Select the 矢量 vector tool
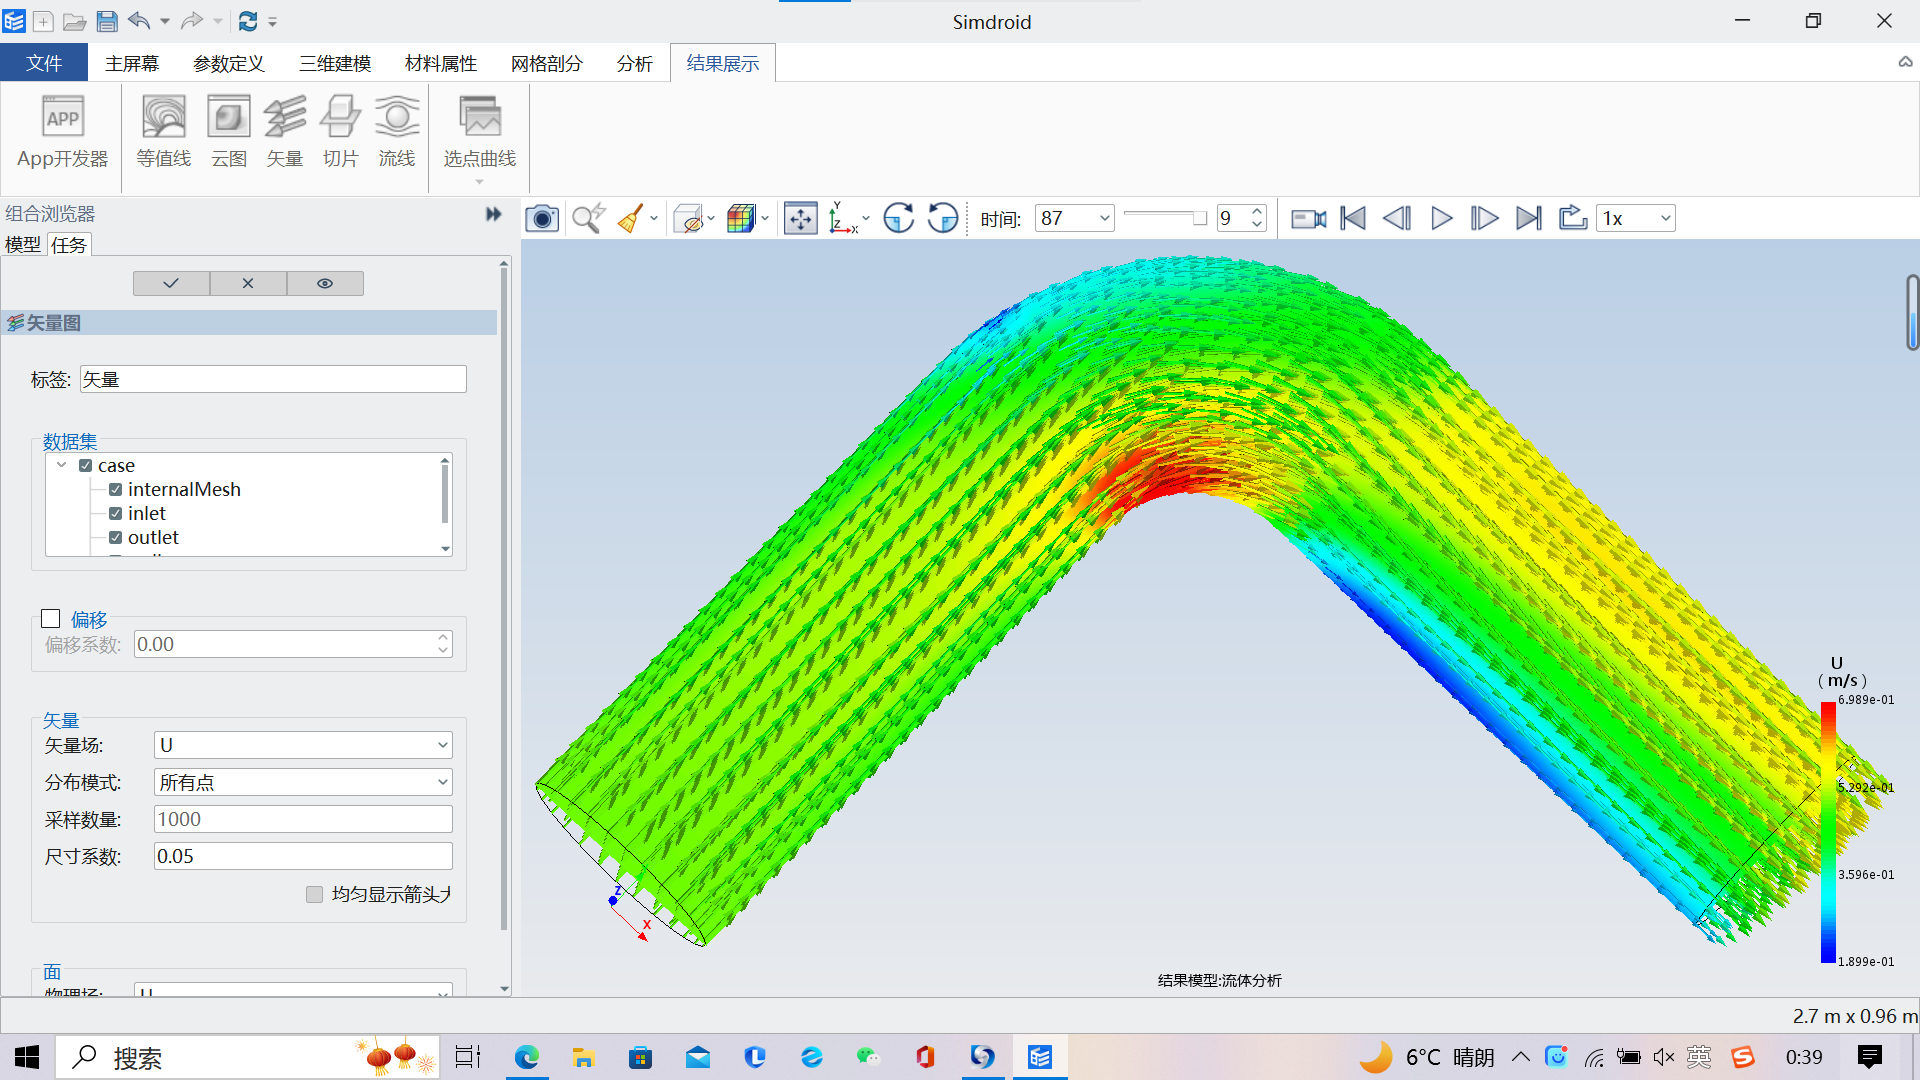 (x=285, y=132)
